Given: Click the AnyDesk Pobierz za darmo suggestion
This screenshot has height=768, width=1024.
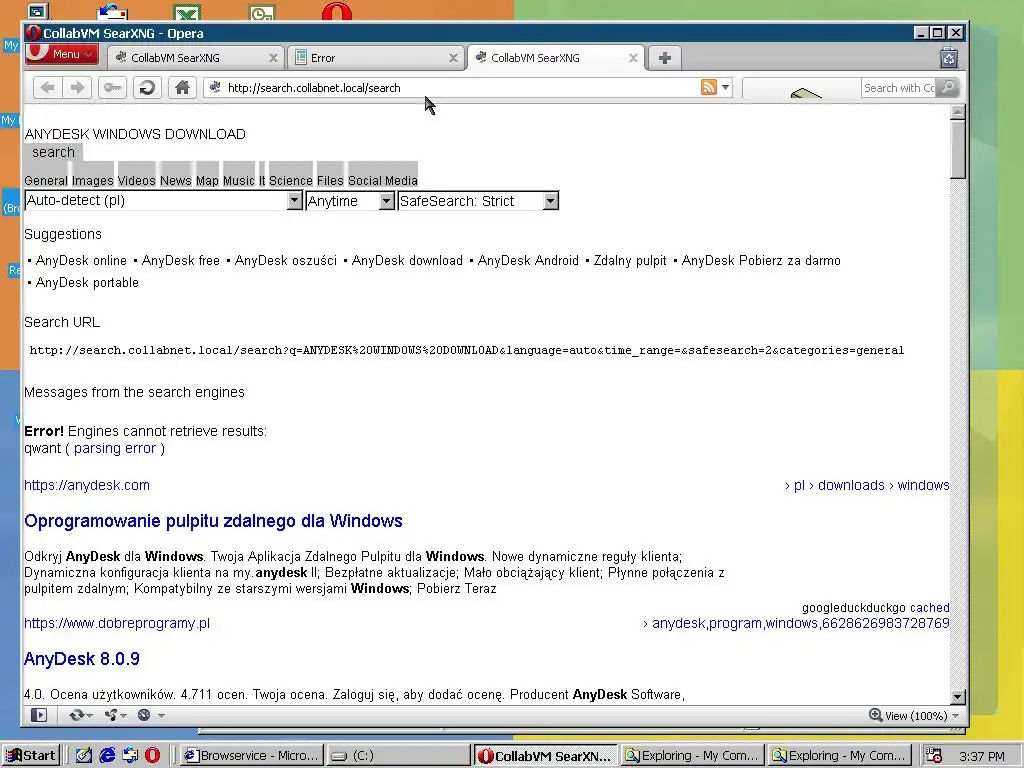Looking at the screenshot, I should tap(761, 261).
